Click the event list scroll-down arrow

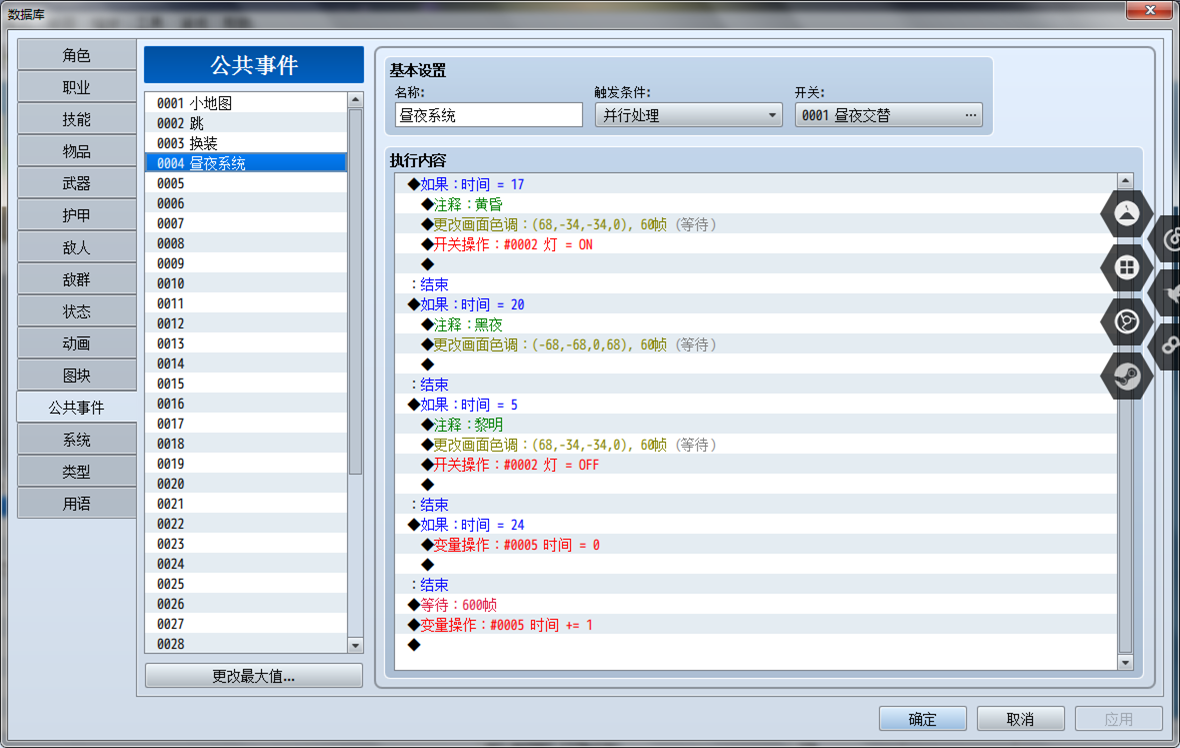coord(355,645)
